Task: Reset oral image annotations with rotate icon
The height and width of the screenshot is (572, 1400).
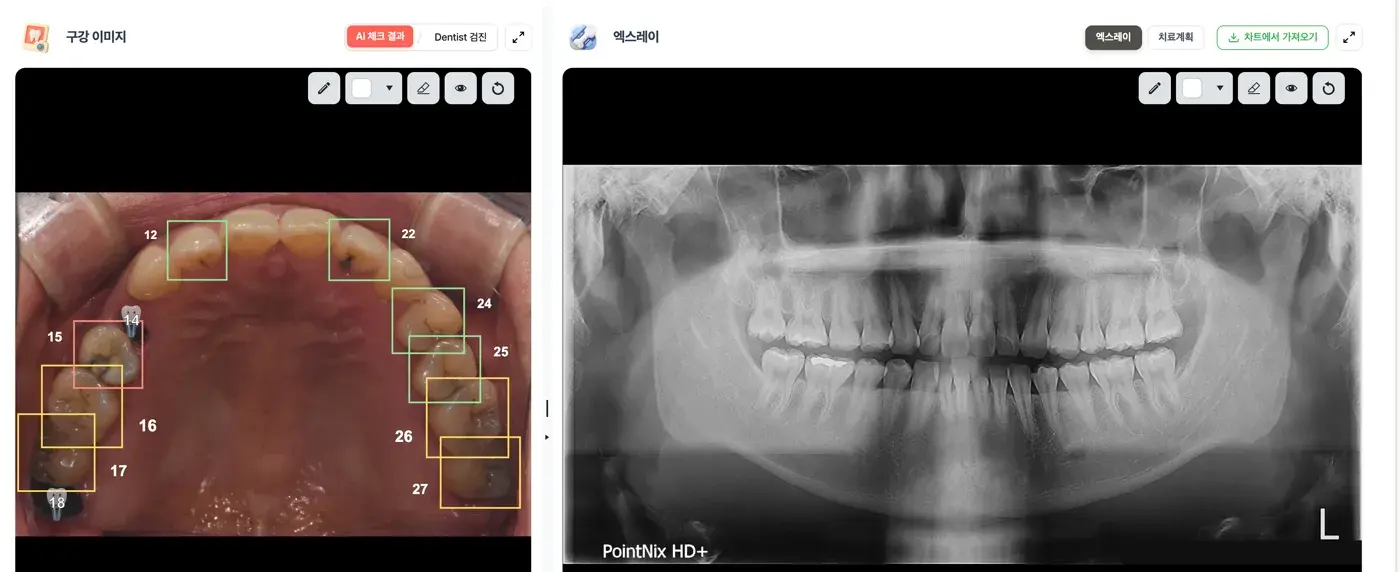Action: (x=498, y=88)
